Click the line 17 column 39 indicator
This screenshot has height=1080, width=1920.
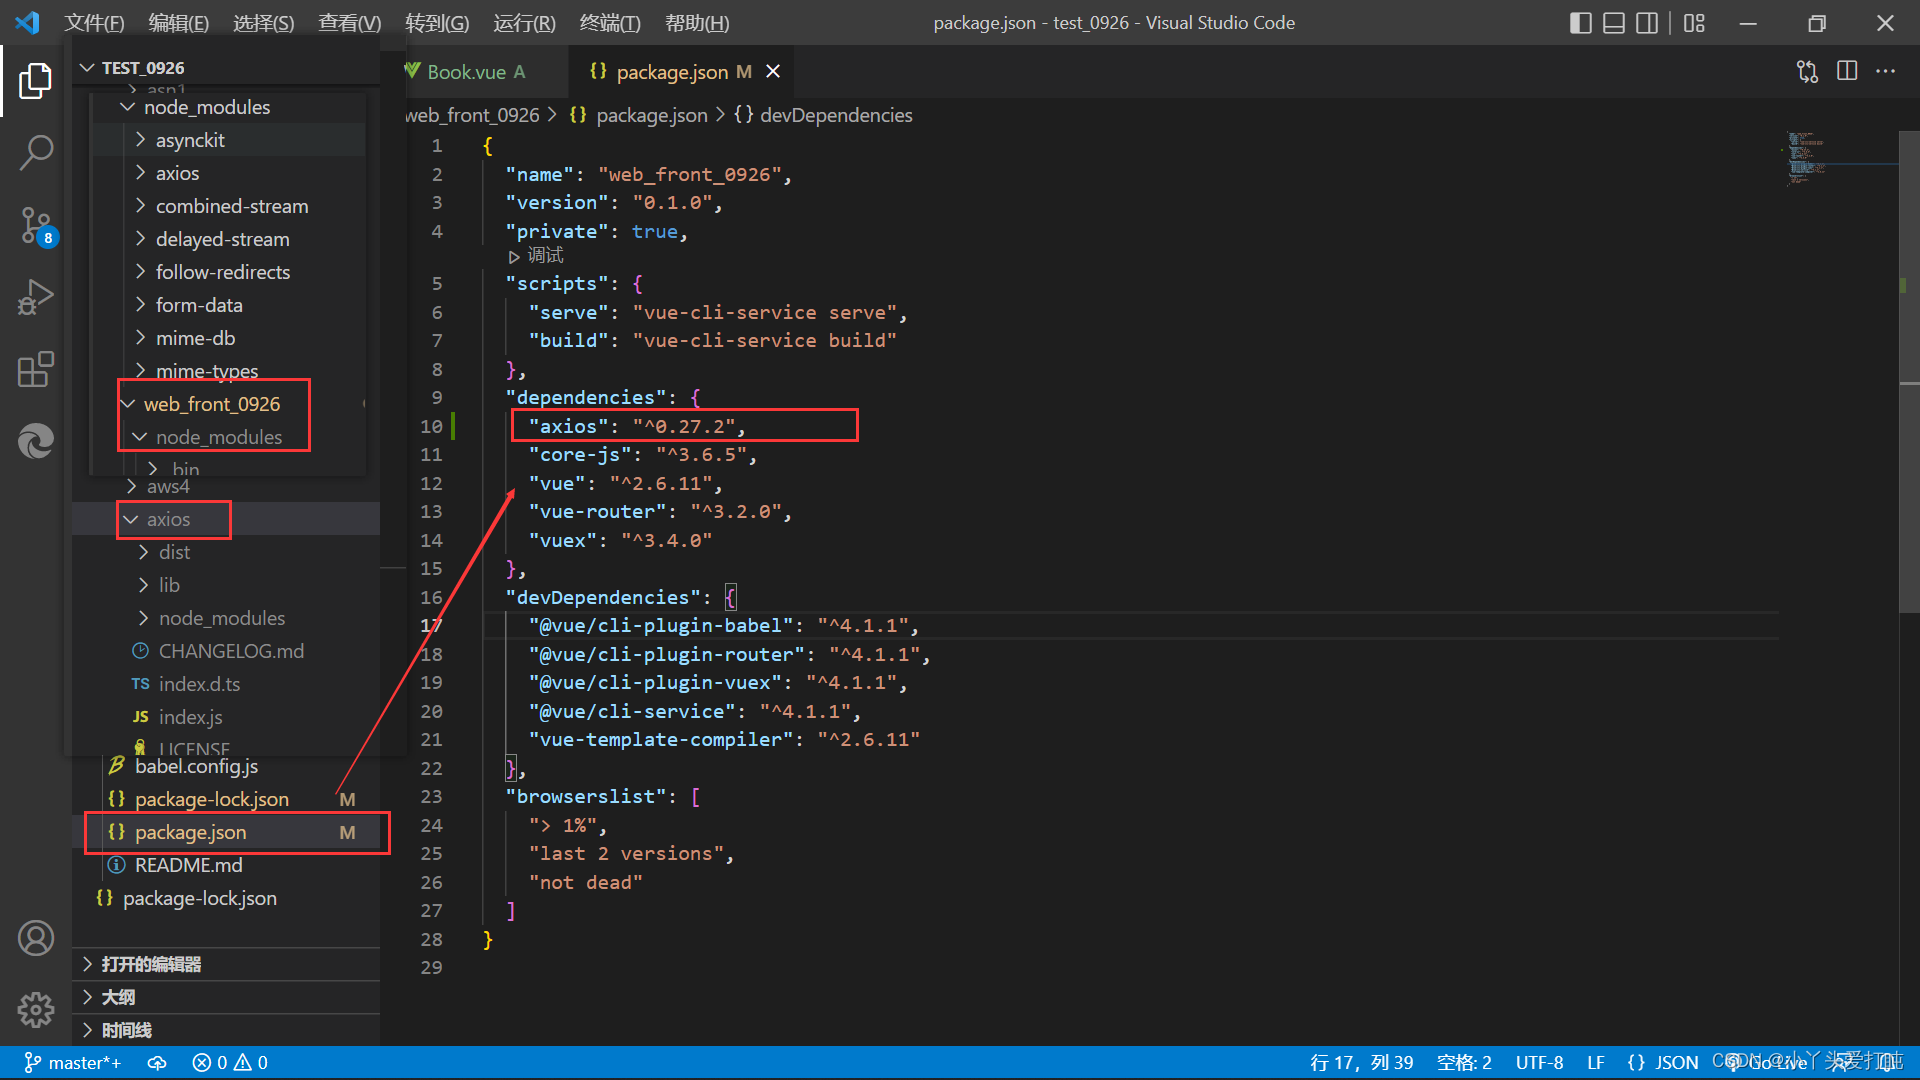[x=1361, y=1063]
